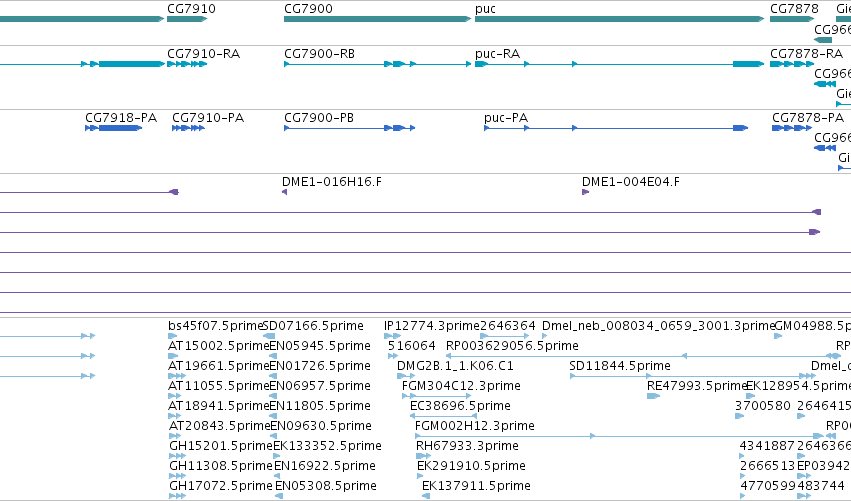Screen dimensions: 851x501
Task: Click EST AT20843.5prime
Action: 219,426
